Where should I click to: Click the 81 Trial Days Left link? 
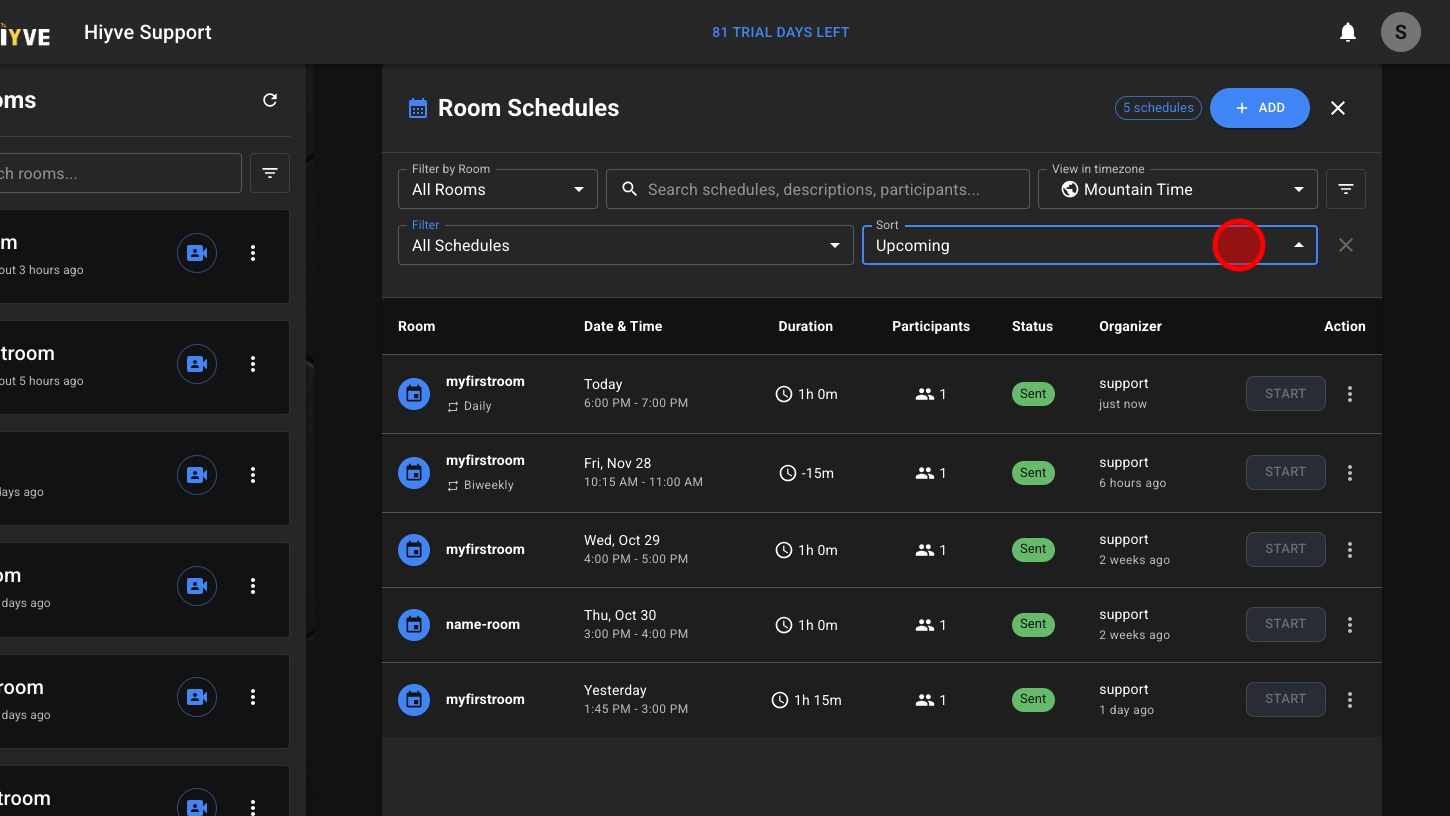click(780, 32)
